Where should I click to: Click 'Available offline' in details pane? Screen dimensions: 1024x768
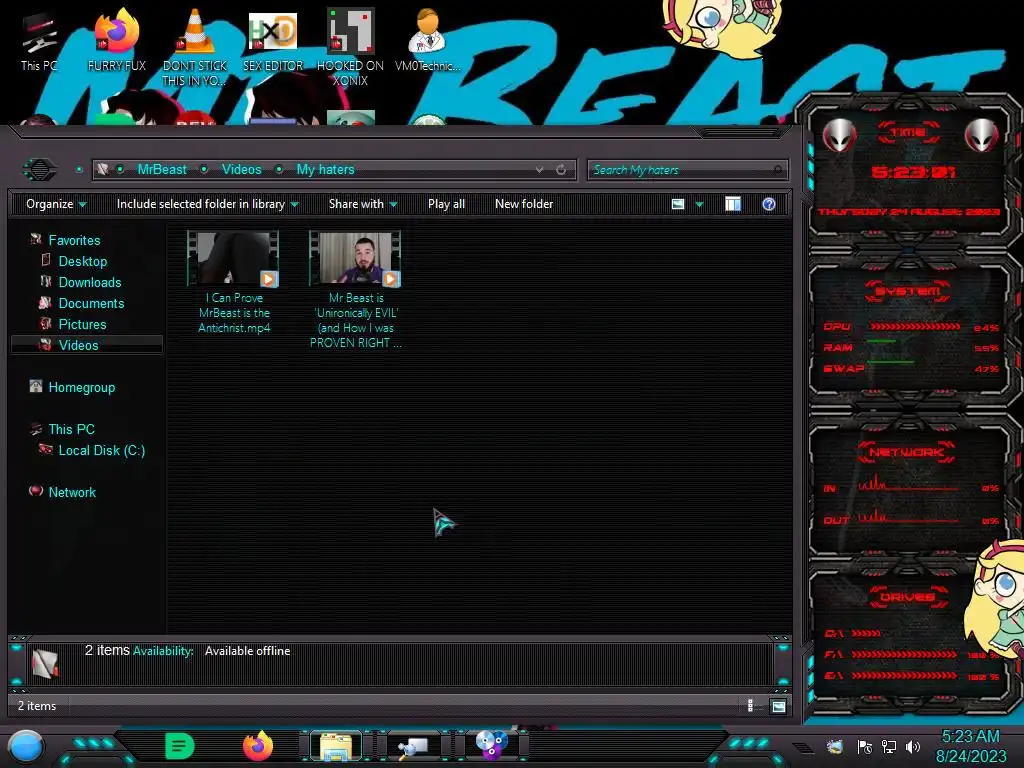point(248,651)
